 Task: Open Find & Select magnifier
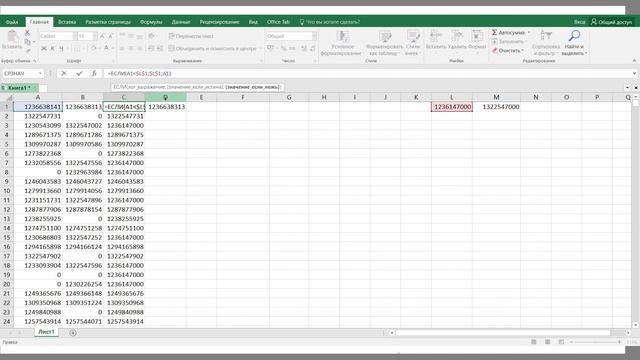click(574, 43)
